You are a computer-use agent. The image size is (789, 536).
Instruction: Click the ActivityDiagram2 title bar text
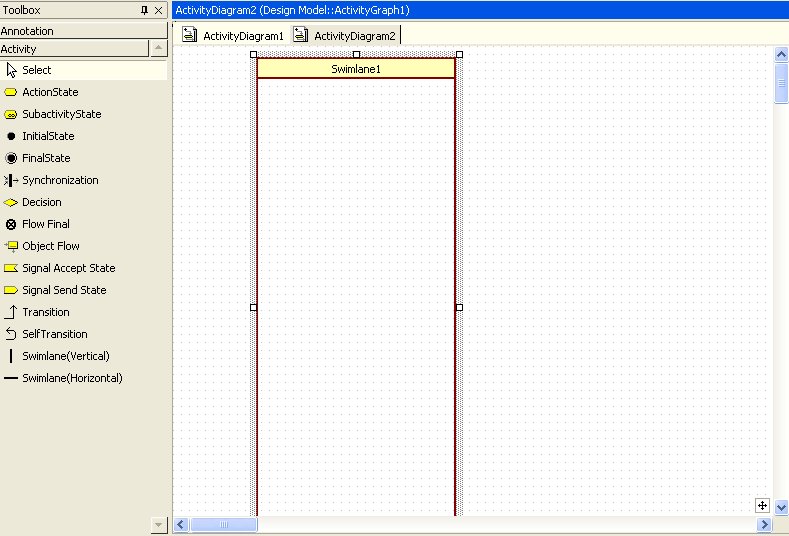pyautogui.click(x=292, y=10)
